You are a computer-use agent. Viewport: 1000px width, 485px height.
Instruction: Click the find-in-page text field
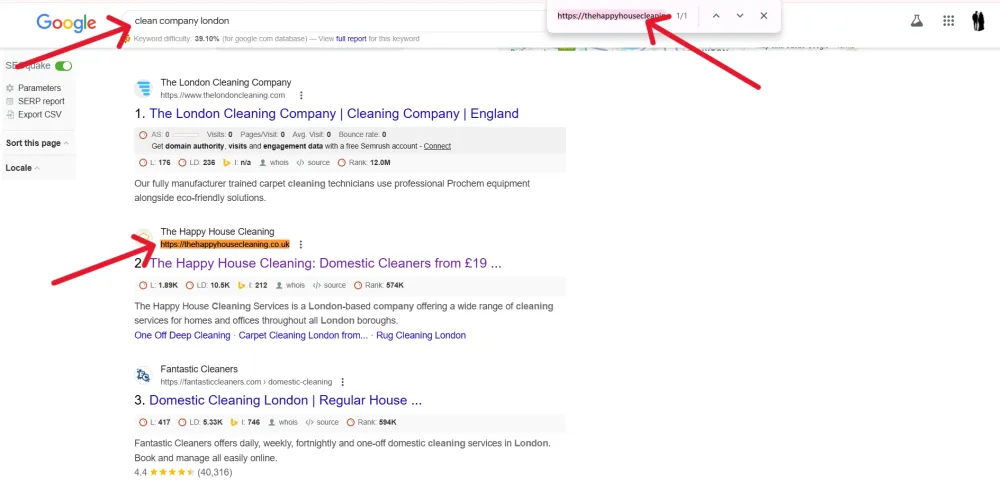pyautogui.click(x=611, y=16)
